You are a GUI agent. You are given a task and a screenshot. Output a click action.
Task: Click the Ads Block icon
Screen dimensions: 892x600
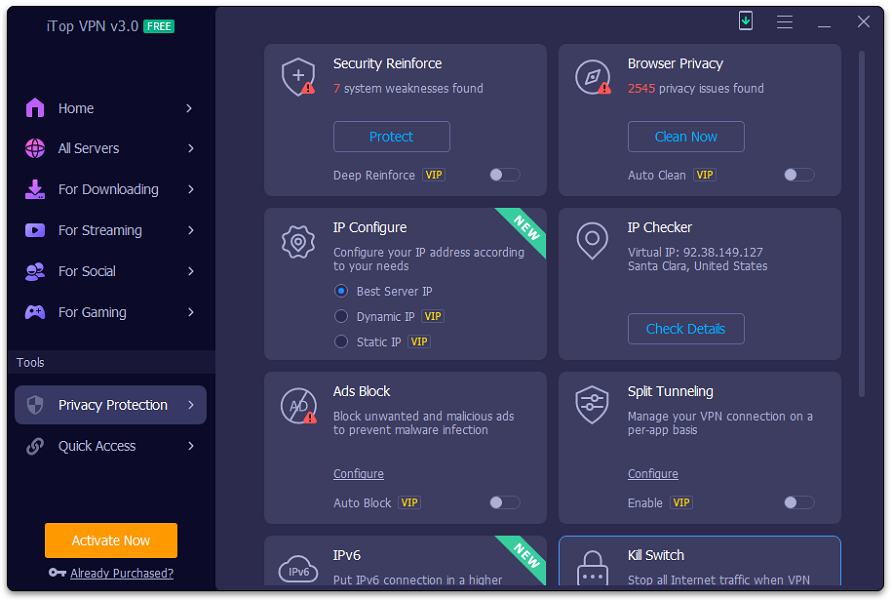(x=298, y=405)
